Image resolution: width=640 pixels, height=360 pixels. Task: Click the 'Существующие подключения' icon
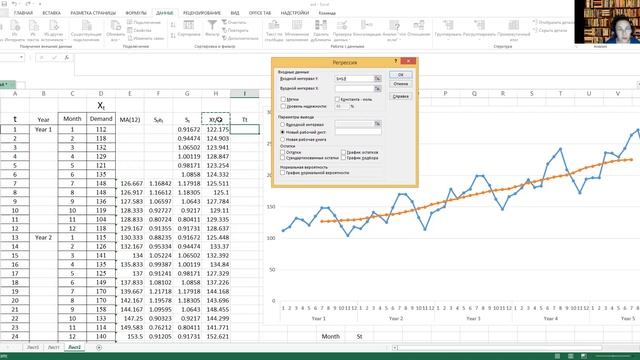[x=87, y=25]
